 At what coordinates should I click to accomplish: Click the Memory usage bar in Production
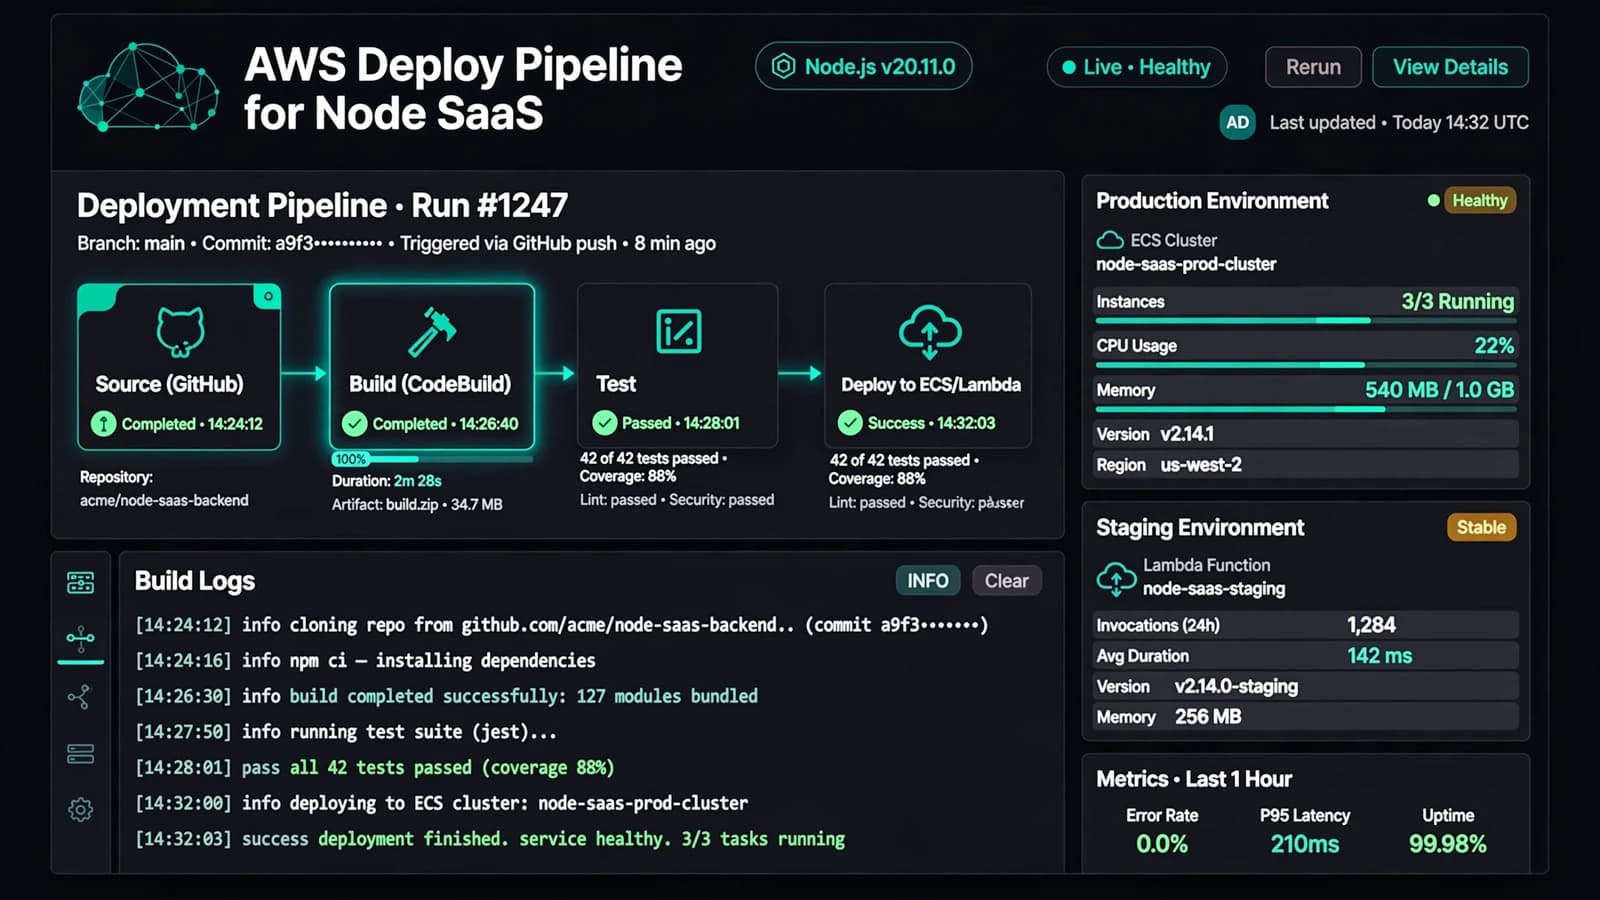pyautogui.click(x=1306, y=409)
